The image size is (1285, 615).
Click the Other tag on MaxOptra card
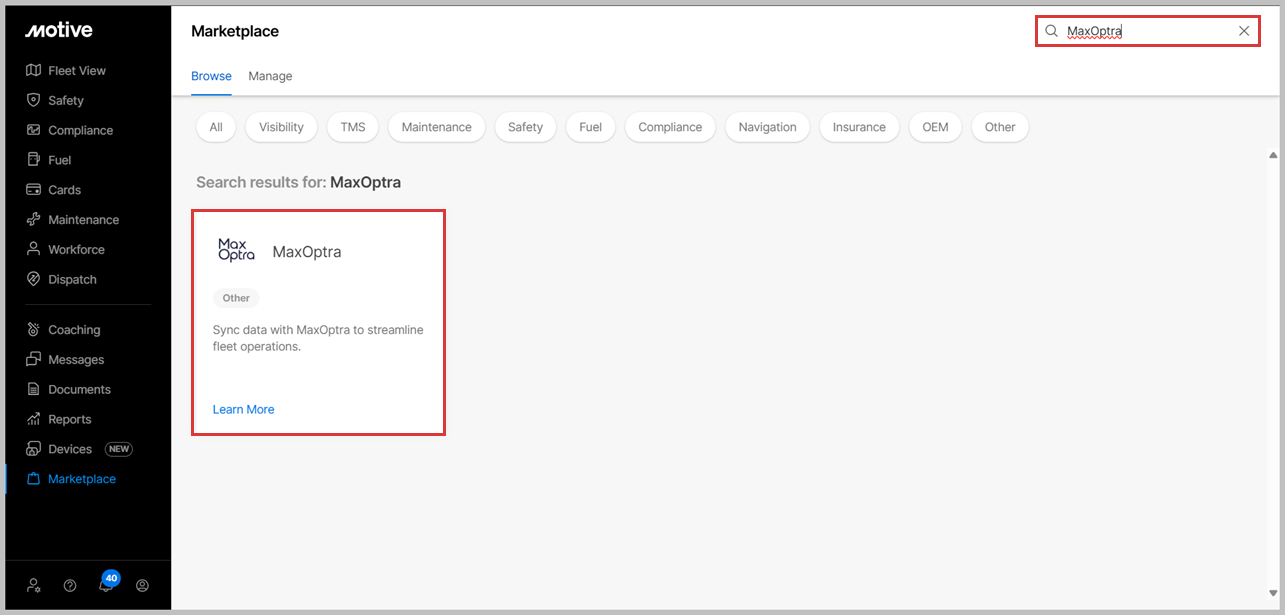point(236,298)
